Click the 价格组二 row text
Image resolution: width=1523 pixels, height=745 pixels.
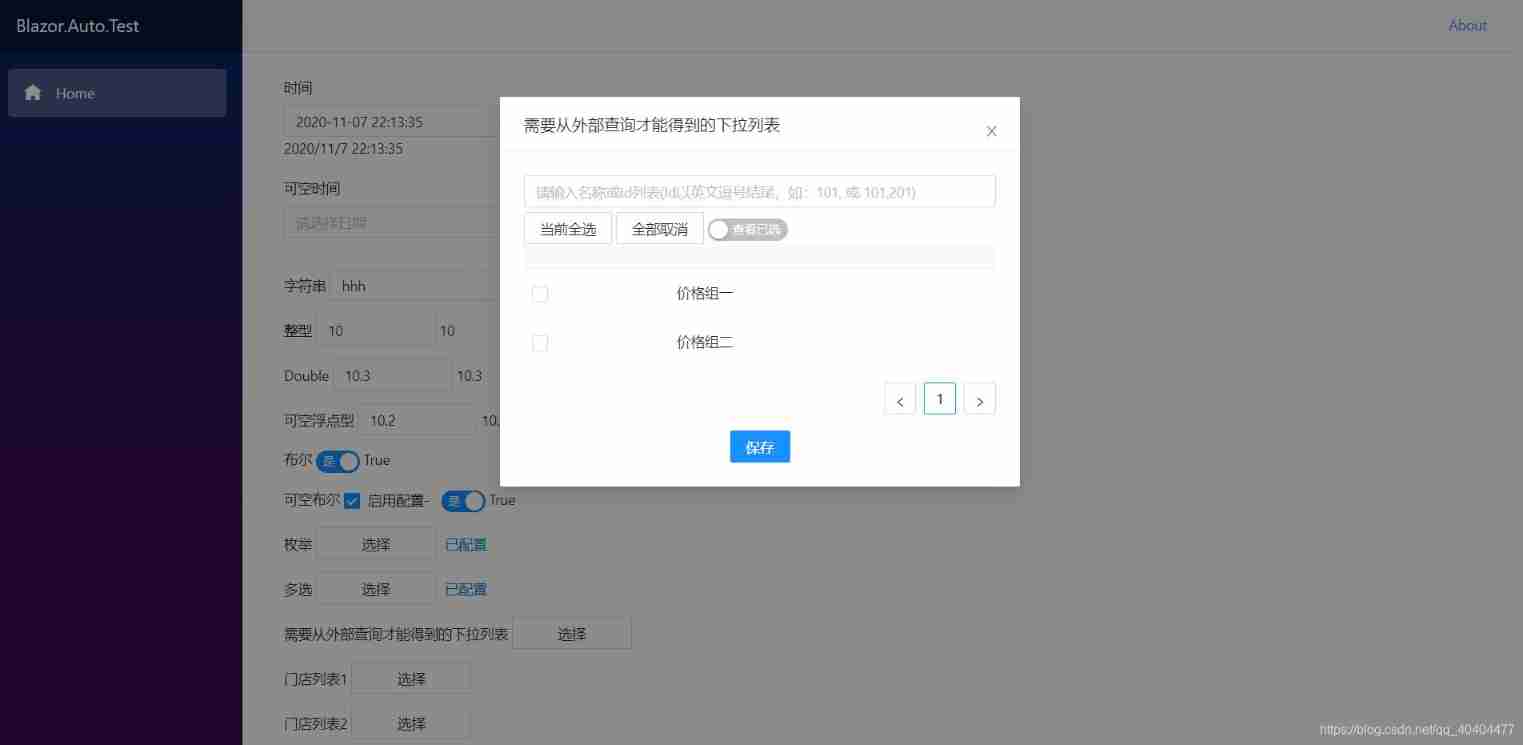click(x=705, y=343)
